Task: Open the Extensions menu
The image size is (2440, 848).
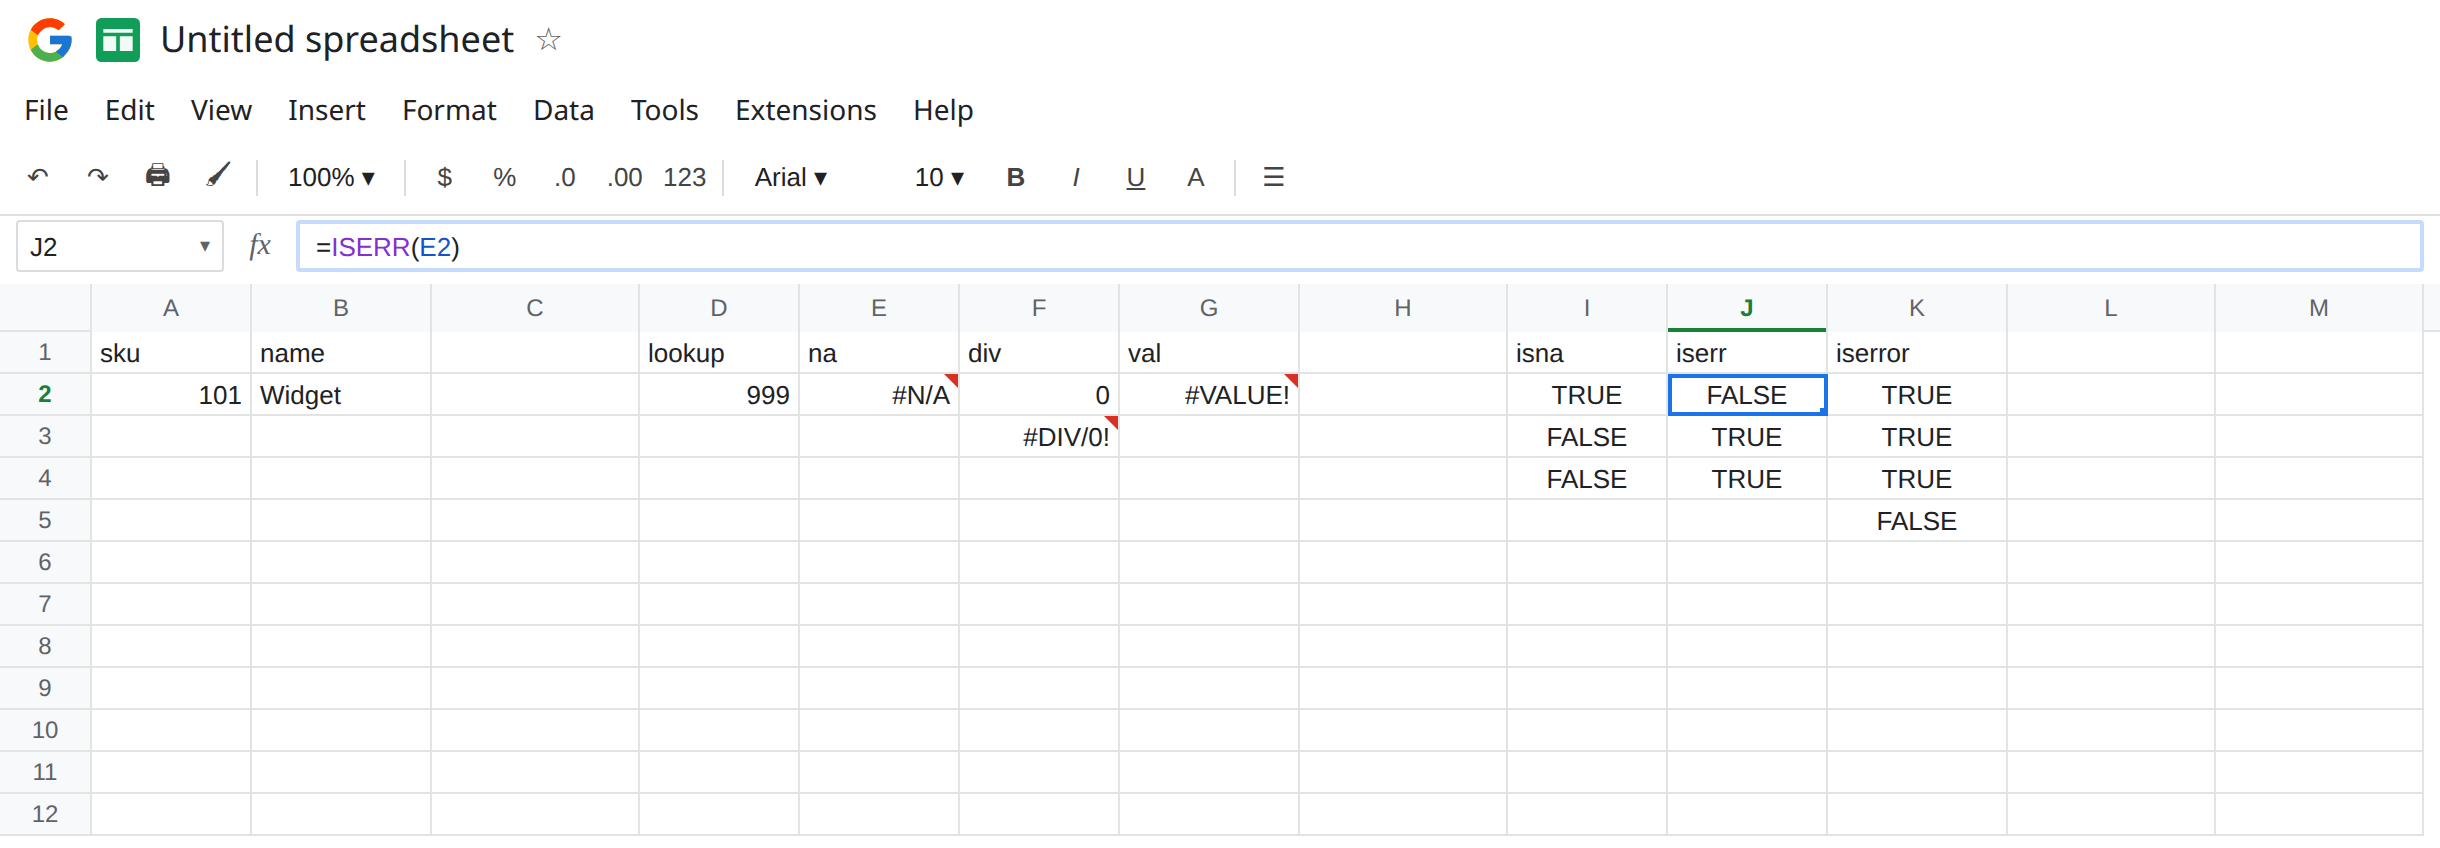Action: point(805,110)
